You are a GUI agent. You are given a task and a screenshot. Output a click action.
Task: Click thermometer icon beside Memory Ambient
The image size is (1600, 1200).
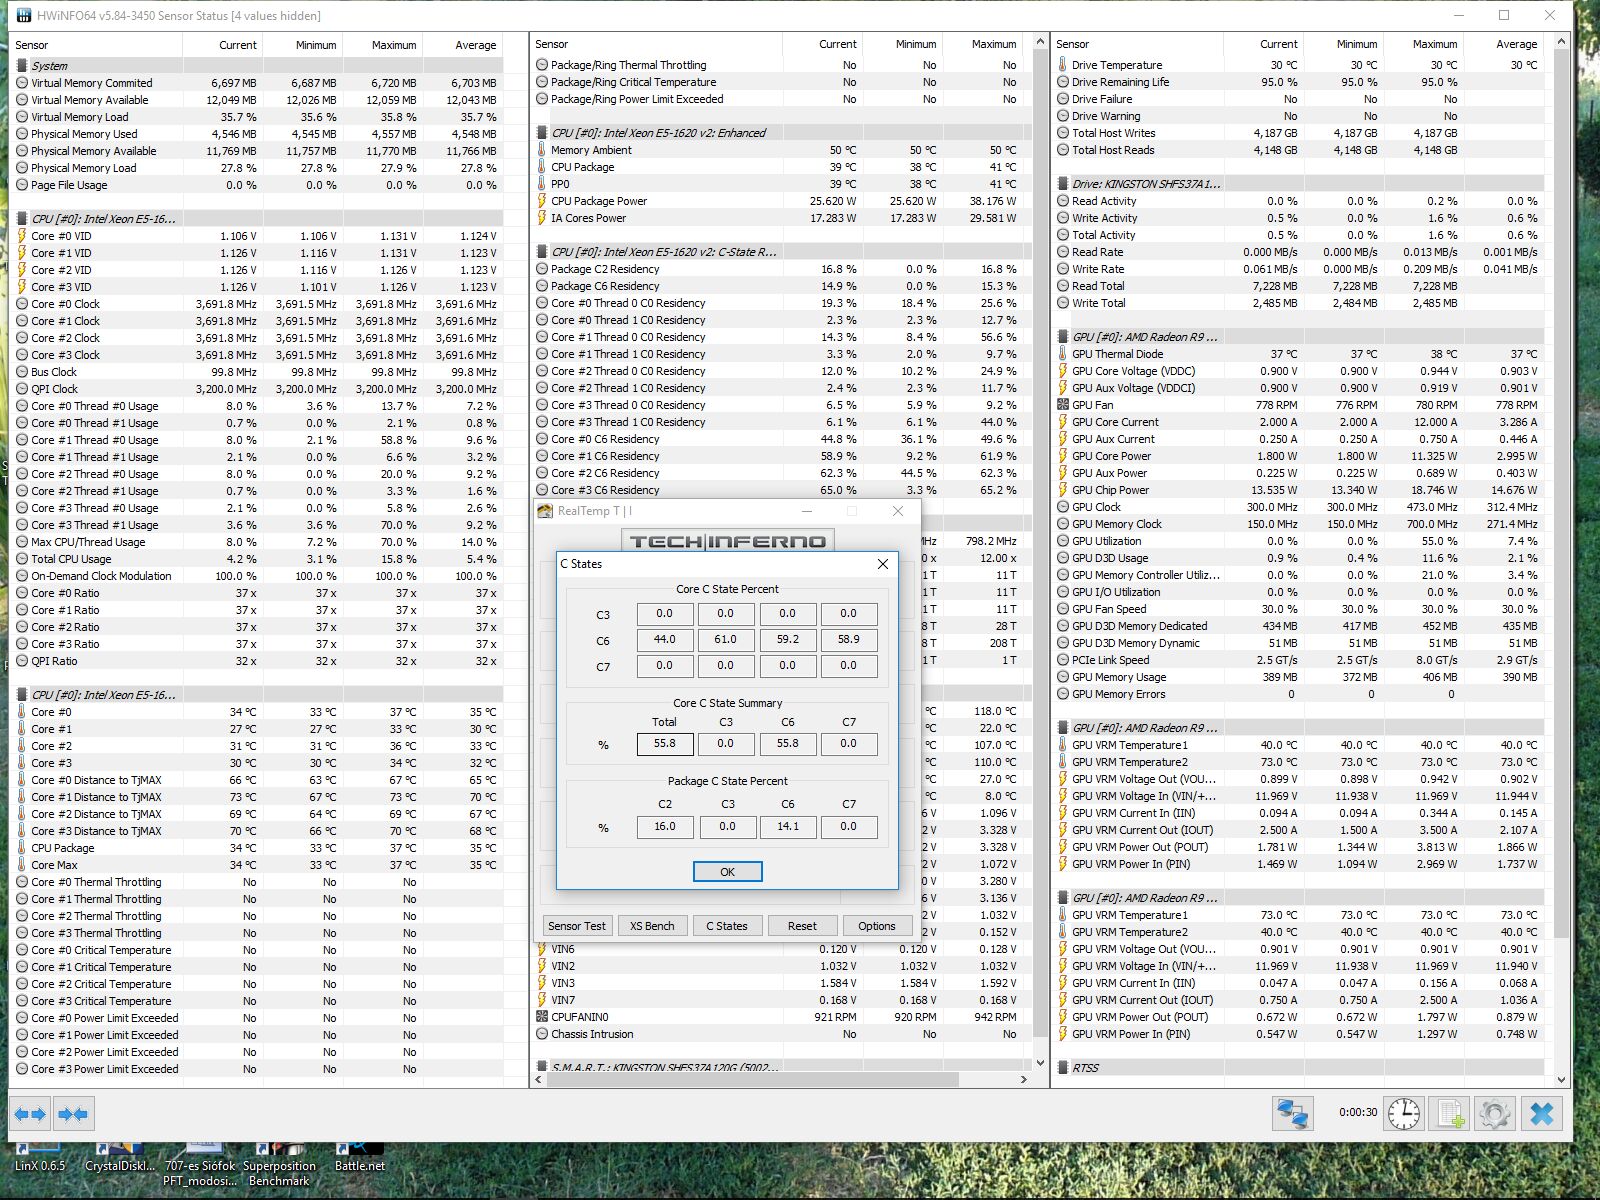point(542,150)
